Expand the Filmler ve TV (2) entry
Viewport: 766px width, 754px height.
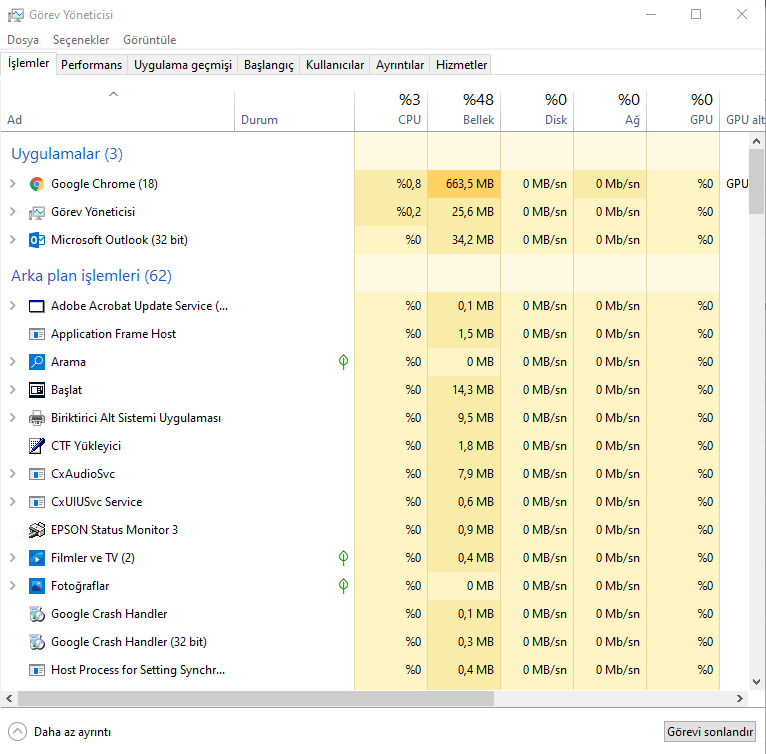pyautogui.click(x=13, y=558)
